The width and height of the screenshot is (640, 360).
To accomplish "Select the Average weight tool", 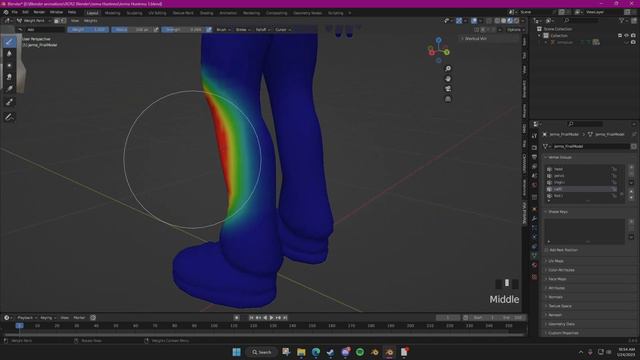I will [x=9, y=65].
